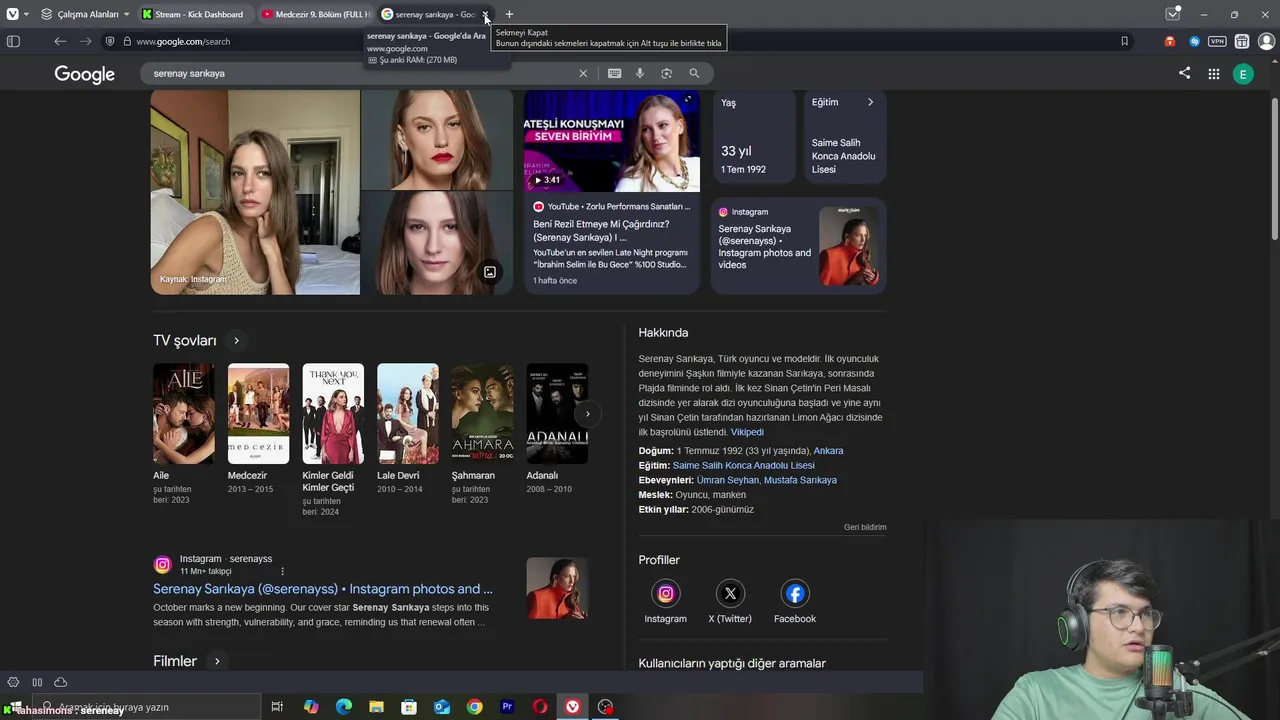The image size is (1280, 720).
Task: Open the Instagram profile icon
Action: point(665,594)
